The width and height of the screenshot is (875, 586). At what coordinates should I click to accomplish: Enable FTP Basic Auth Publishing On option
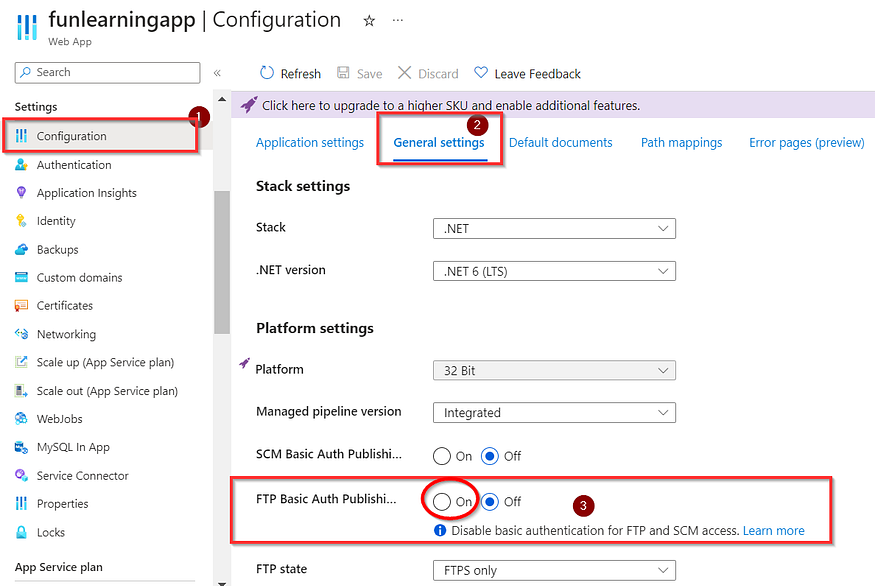(x=442, y=501)
